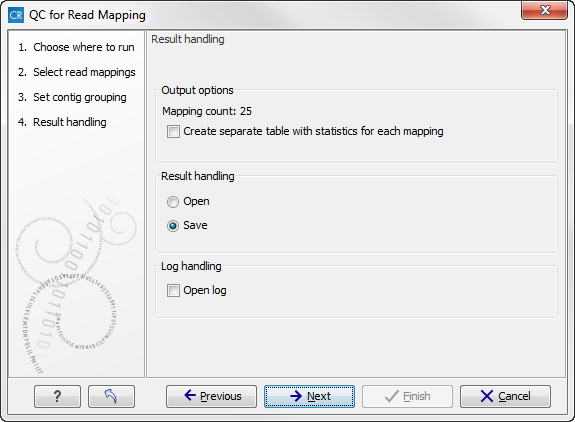Click the QC for Read Mapping title text
The height and width of the screenshot is (422, 575).
pyautogui.click(x=87, y=15)
